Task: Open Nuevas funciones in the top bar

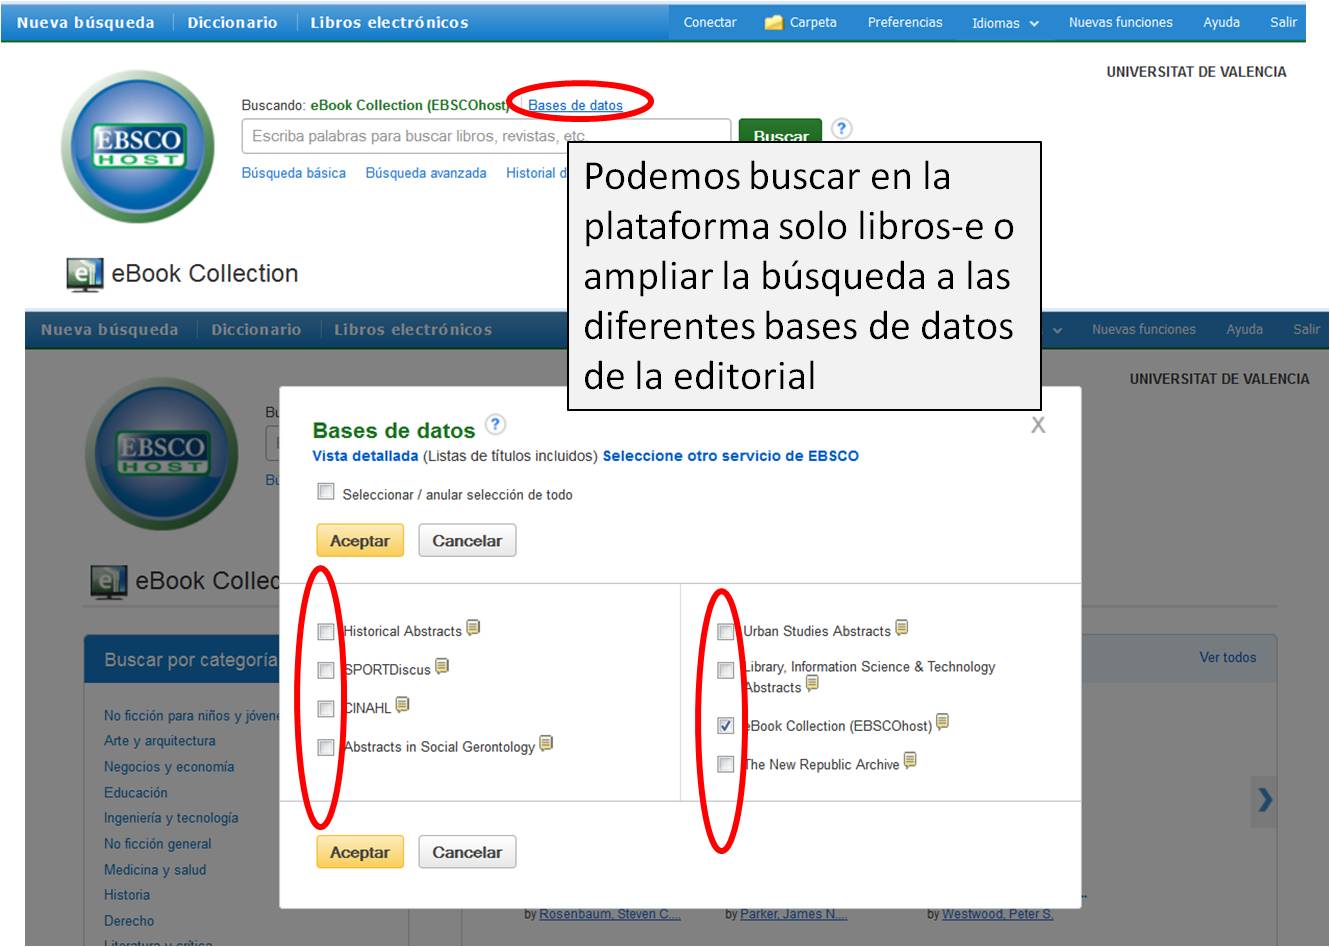Action: [x=1120, y=22]
